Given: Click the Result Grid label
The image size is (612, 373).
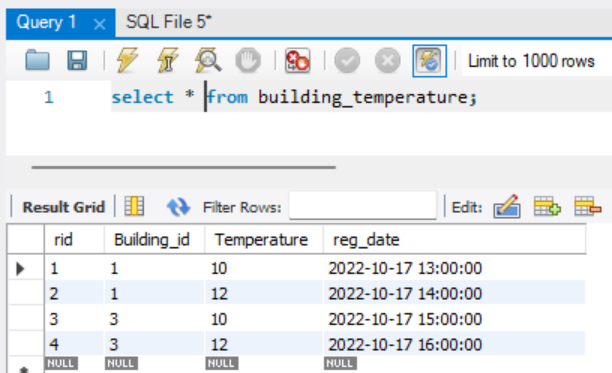Looking at the screenshot, I should tap(64, 207).
